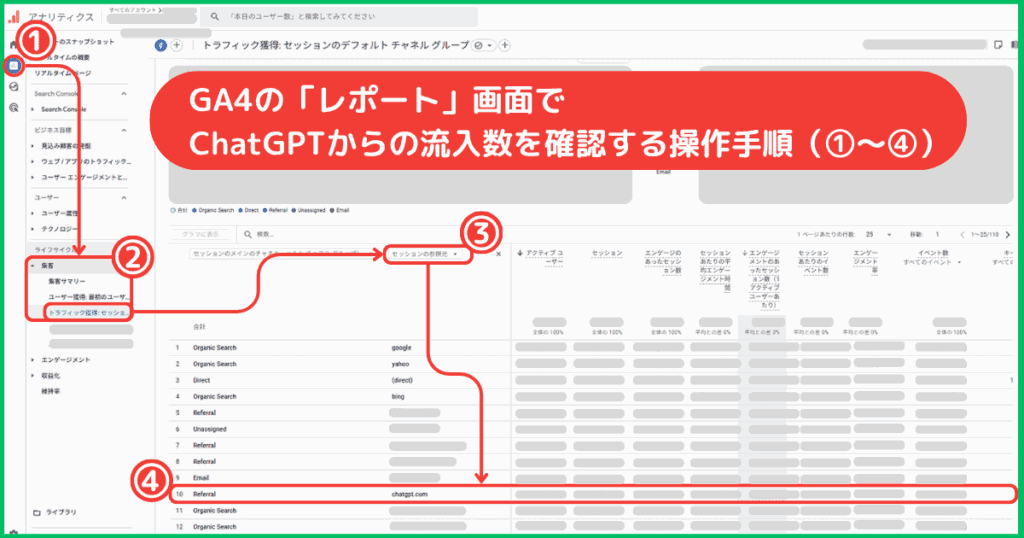Sort by アクティブ ユーザー column

[x=543, y=257]
